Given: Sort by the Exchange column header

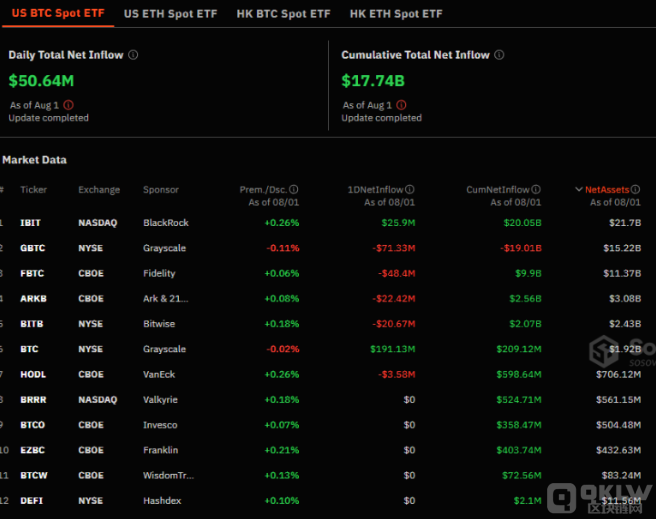Looking at the screenshot, I should [99, 190].
